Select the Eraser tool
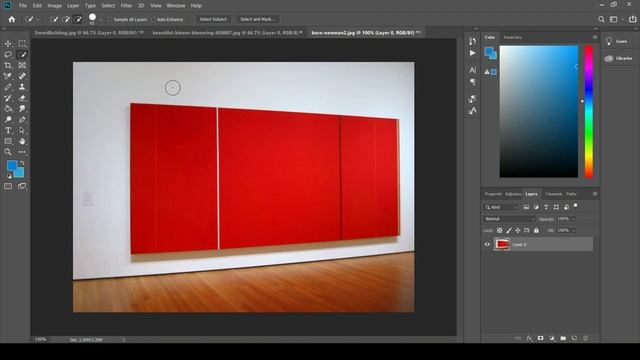 point(22,98)
